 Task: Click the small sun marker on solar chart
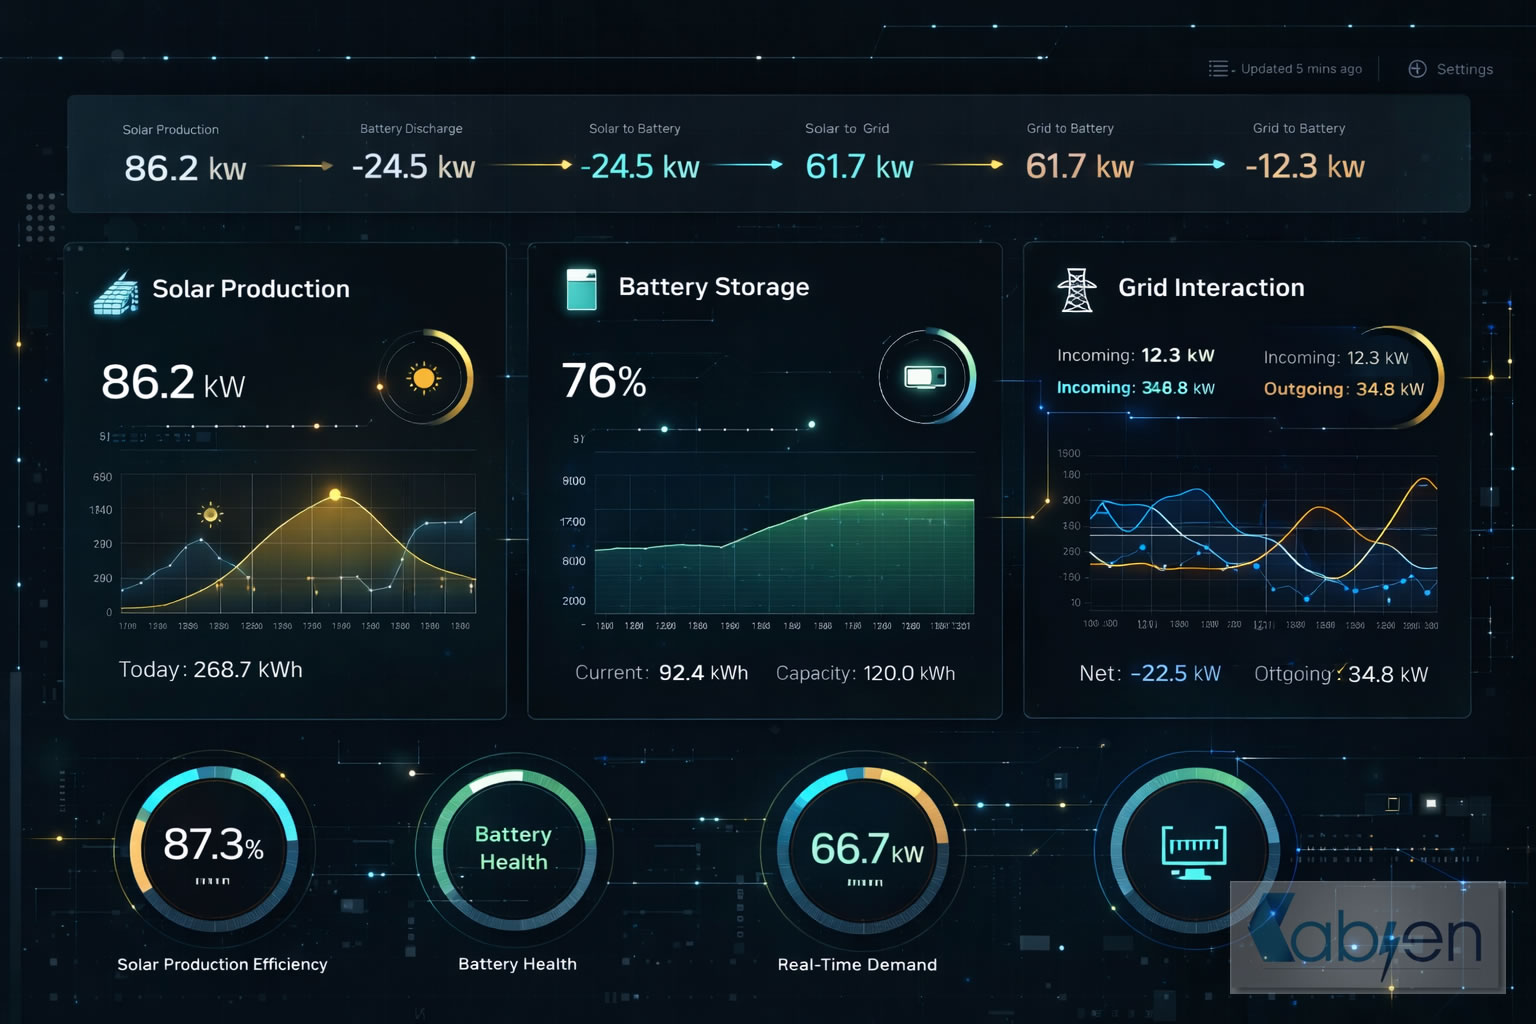point(210,514)
